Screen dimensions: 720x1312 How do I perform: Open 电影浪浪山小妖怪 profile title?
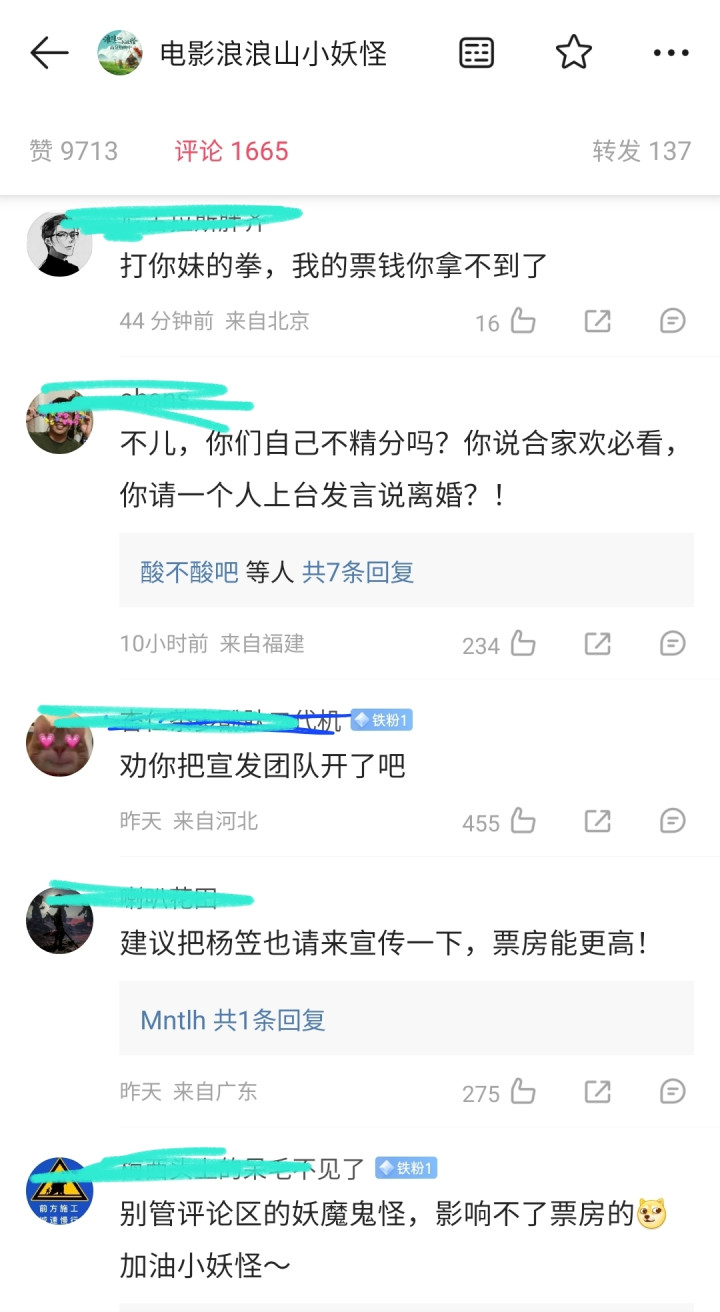273,53
